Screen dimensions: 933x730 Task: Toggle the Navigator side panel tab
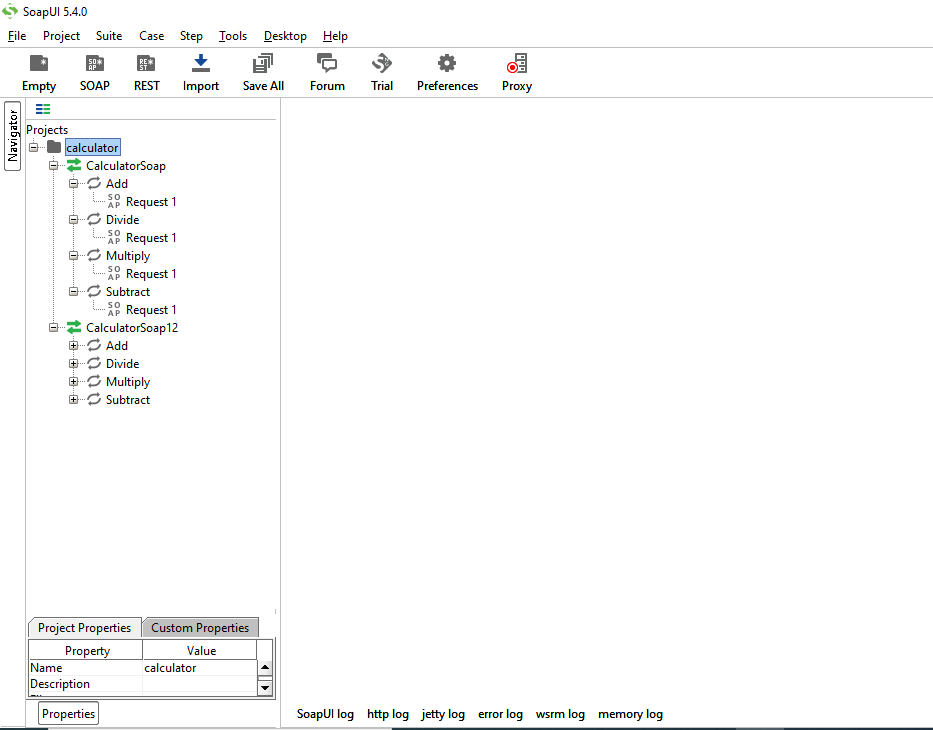pos(12,136)
